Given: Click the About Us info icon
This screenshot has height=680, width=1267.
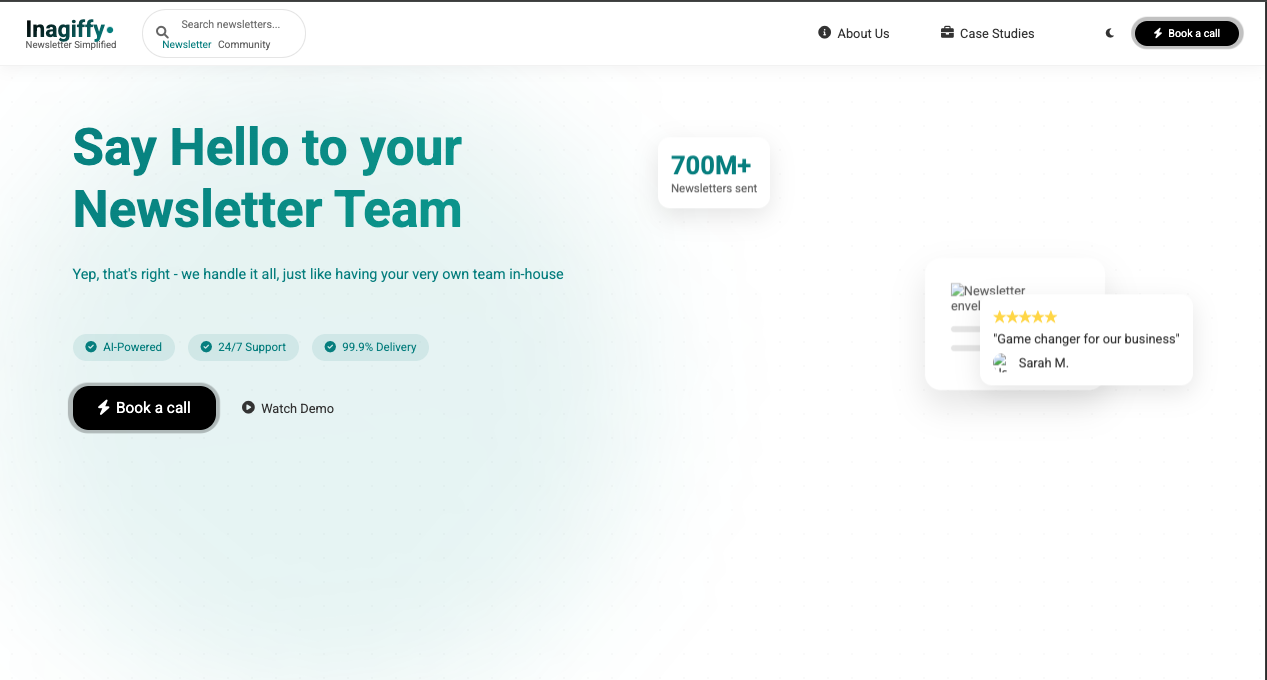Looking at the screenshot, I should click(825, 33).
